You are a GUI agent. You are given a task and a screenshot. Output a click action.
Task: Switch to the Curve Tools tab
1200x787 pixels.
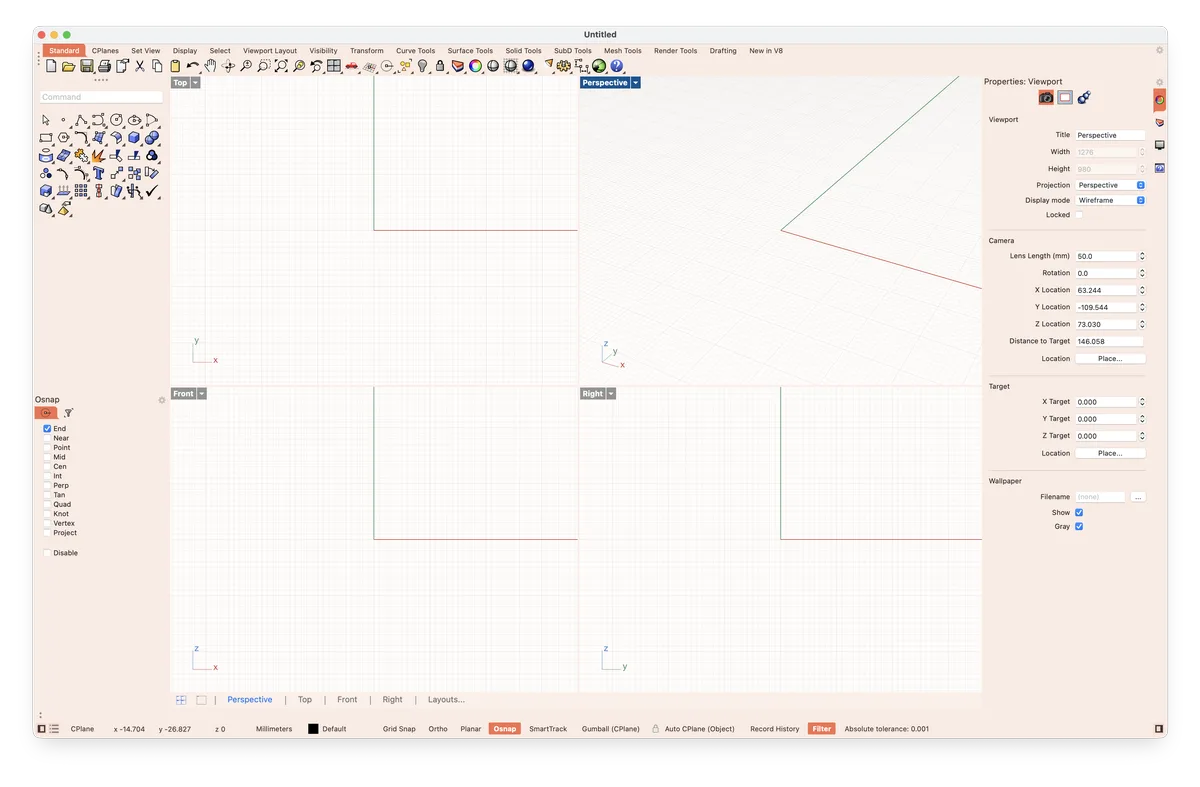click(x=415, y=51)
